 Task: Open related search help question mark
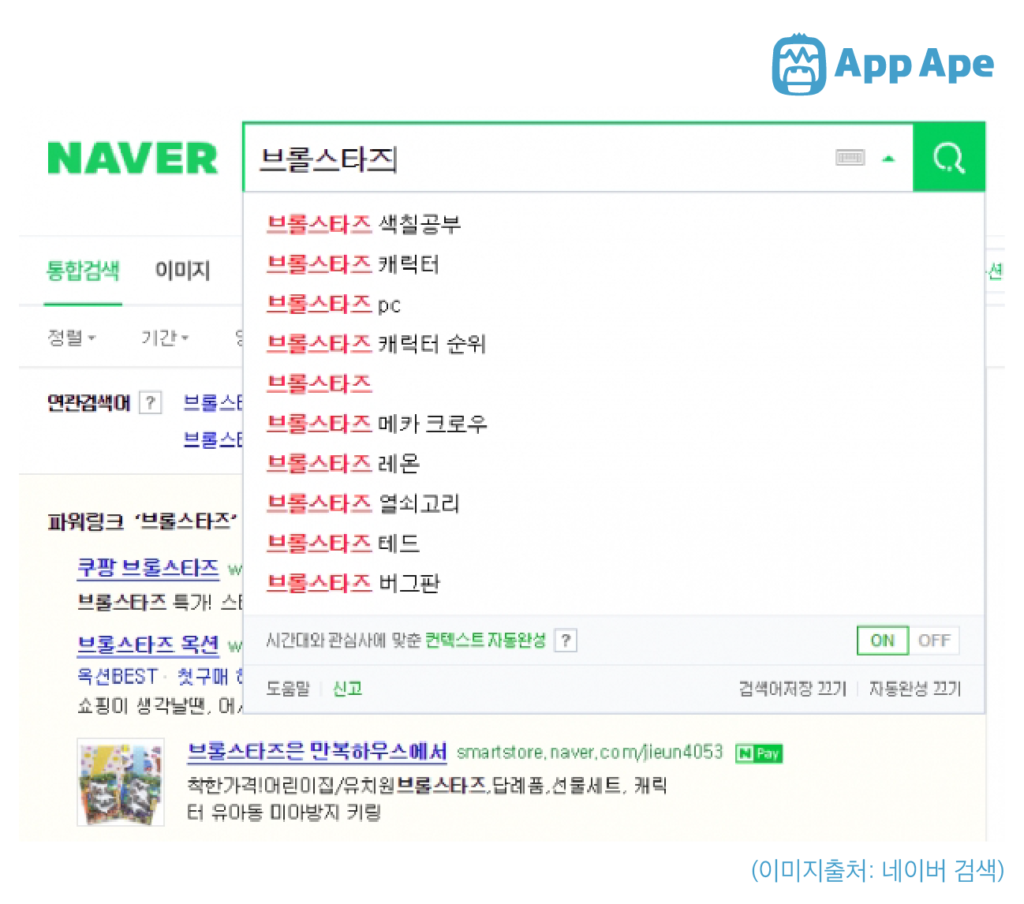(150, 402)
